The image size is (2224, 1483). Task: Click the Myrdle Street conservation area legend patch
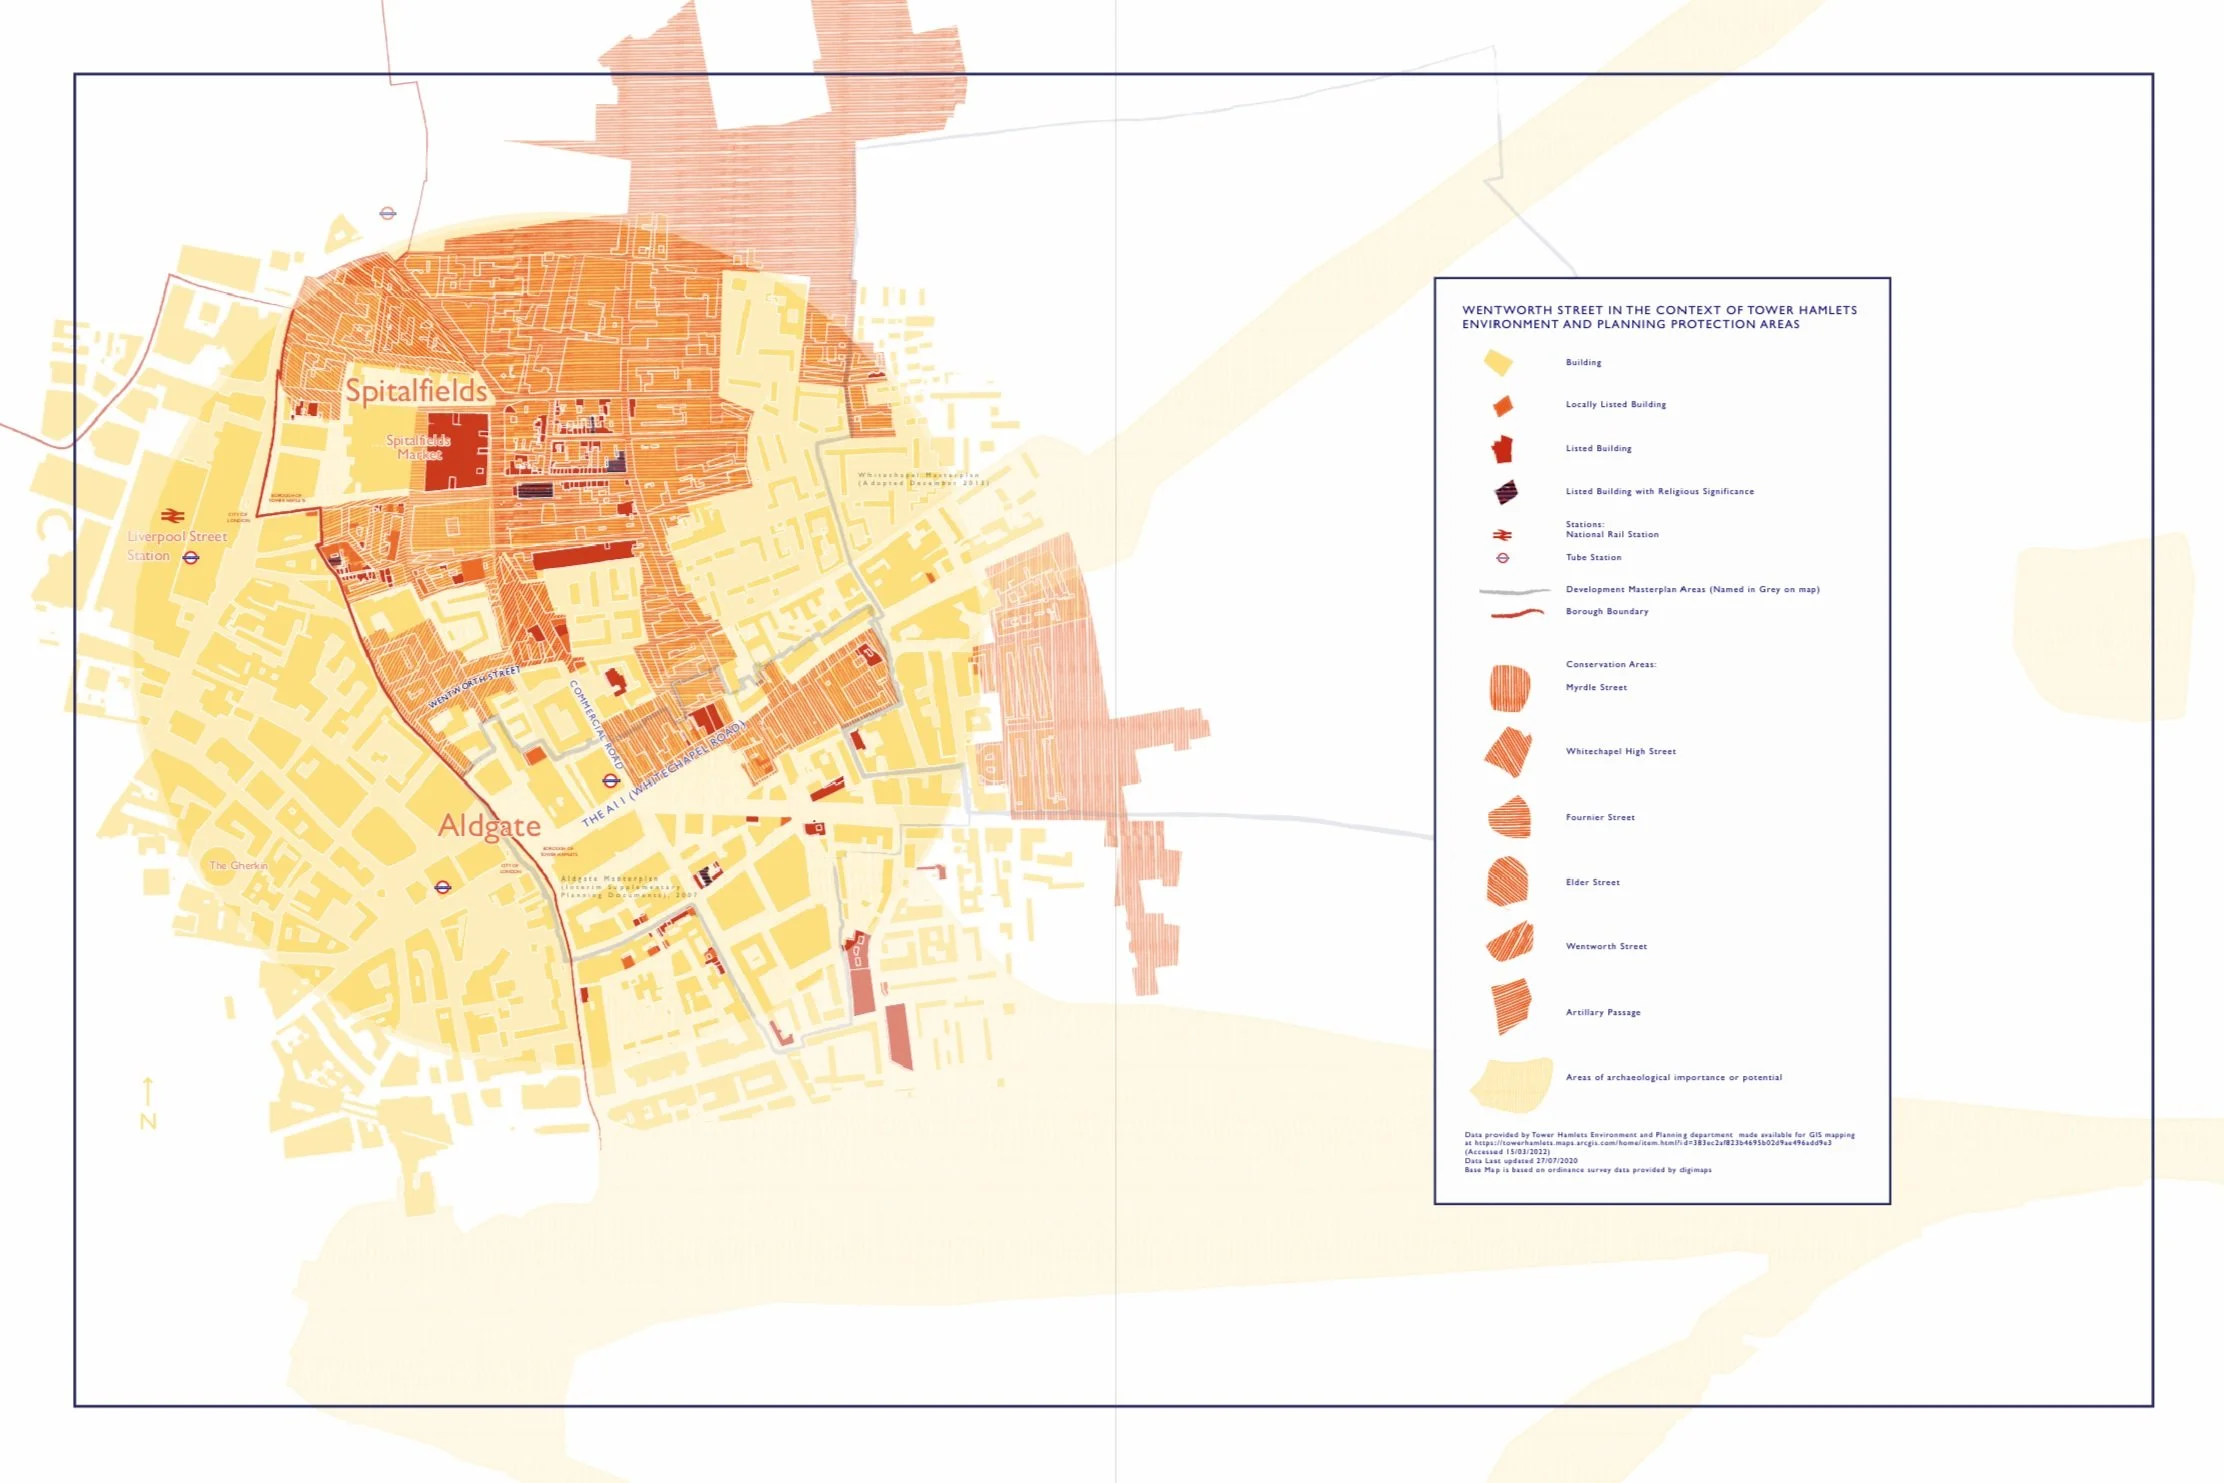pyautogui.click(x=1509, y=689)
